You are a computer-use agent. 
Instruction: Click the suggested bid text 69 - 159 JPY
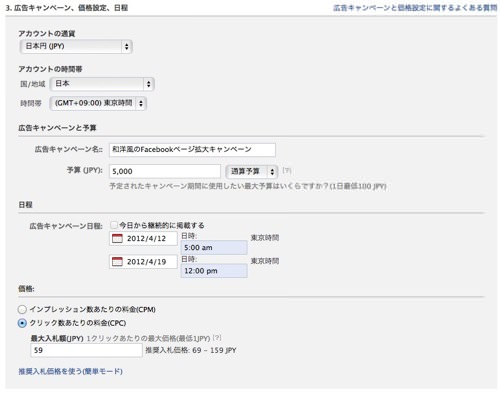click(x=214, y=350)
